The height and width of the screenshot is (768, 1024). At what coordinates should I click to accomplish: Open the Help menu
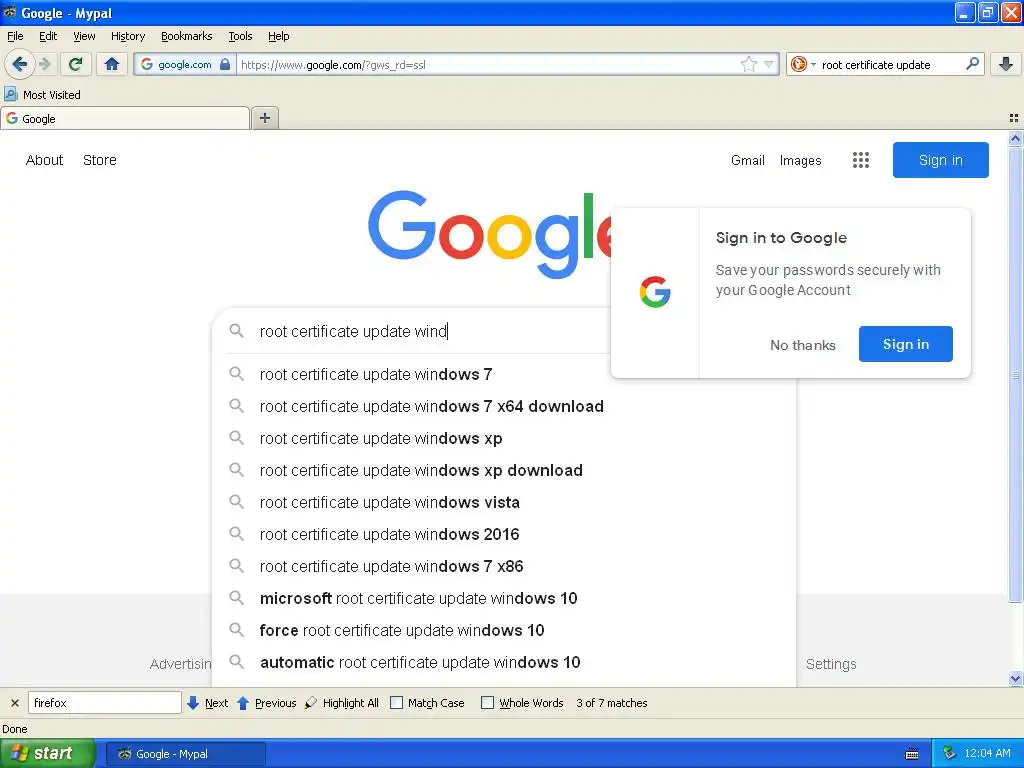[x=278, y=36]
